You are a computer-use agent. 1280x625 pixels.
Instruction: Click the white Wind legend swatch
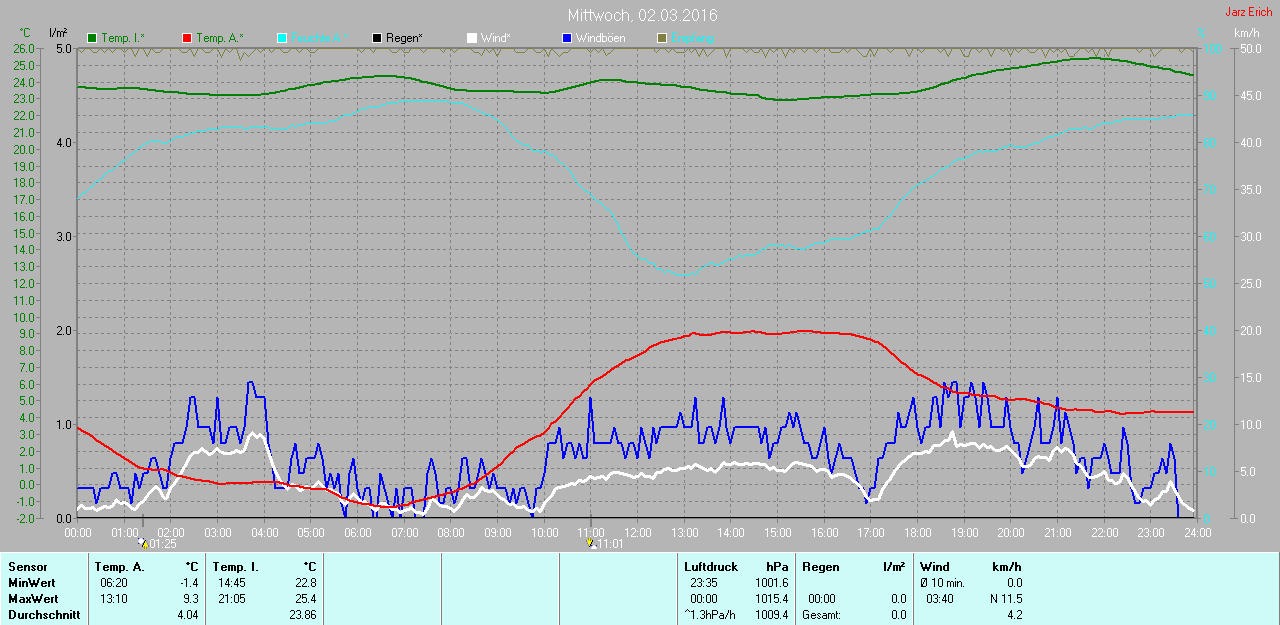tap(472, 38)
